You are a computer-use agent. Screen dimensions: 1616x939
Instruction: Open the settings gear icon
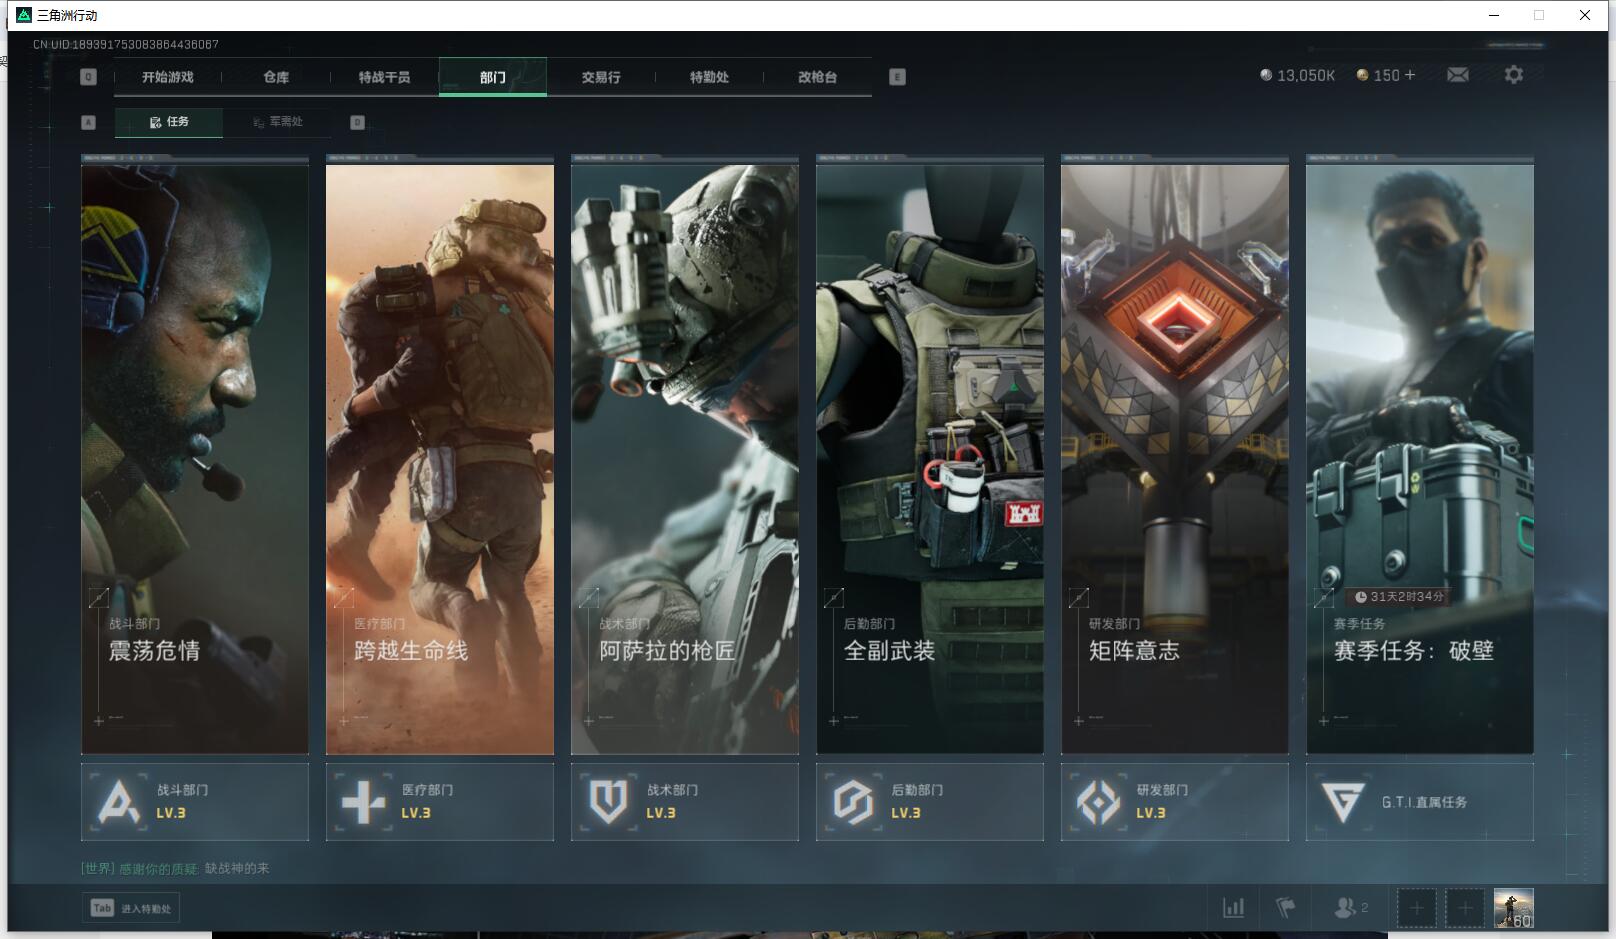click(1514, 75)
